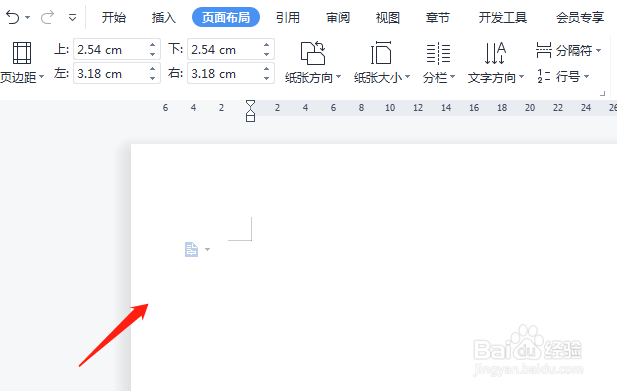The height and width of the screenshot is (391, 617).
Task: Open the 分隔符 breaks dropdown
Action: tap(569, 50)
